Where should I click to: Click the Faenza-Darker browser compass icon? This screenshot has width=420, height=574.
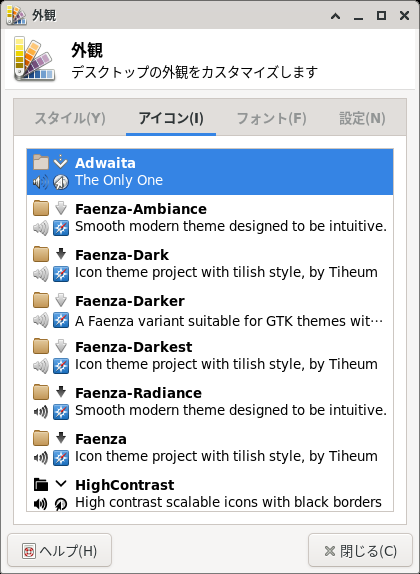[61, 320]
